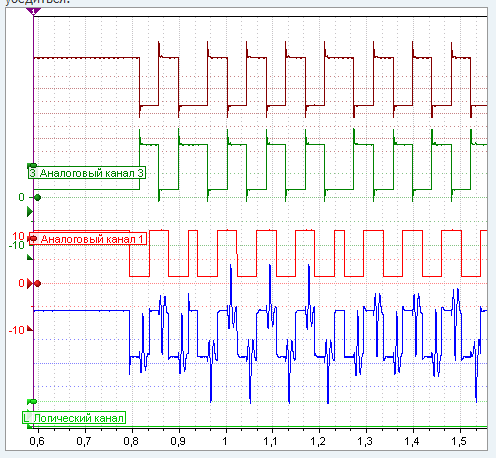Click the 'Аналоговый канал 1' channel label
Viewport: 496px width, 458px height.
(x=88, y=239)
